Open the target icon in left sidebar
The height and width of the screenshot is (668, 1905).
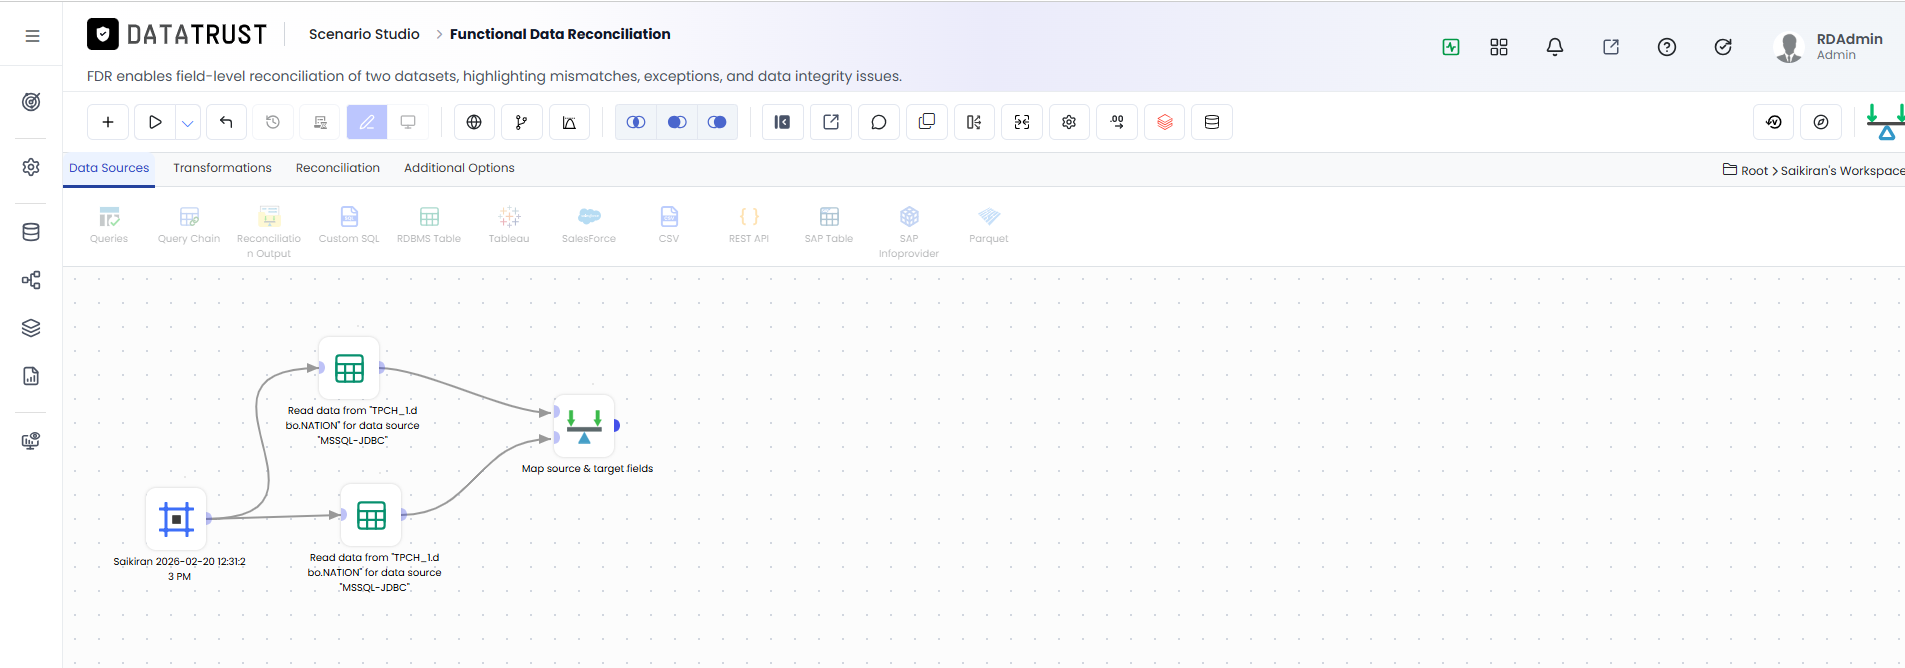31,102
